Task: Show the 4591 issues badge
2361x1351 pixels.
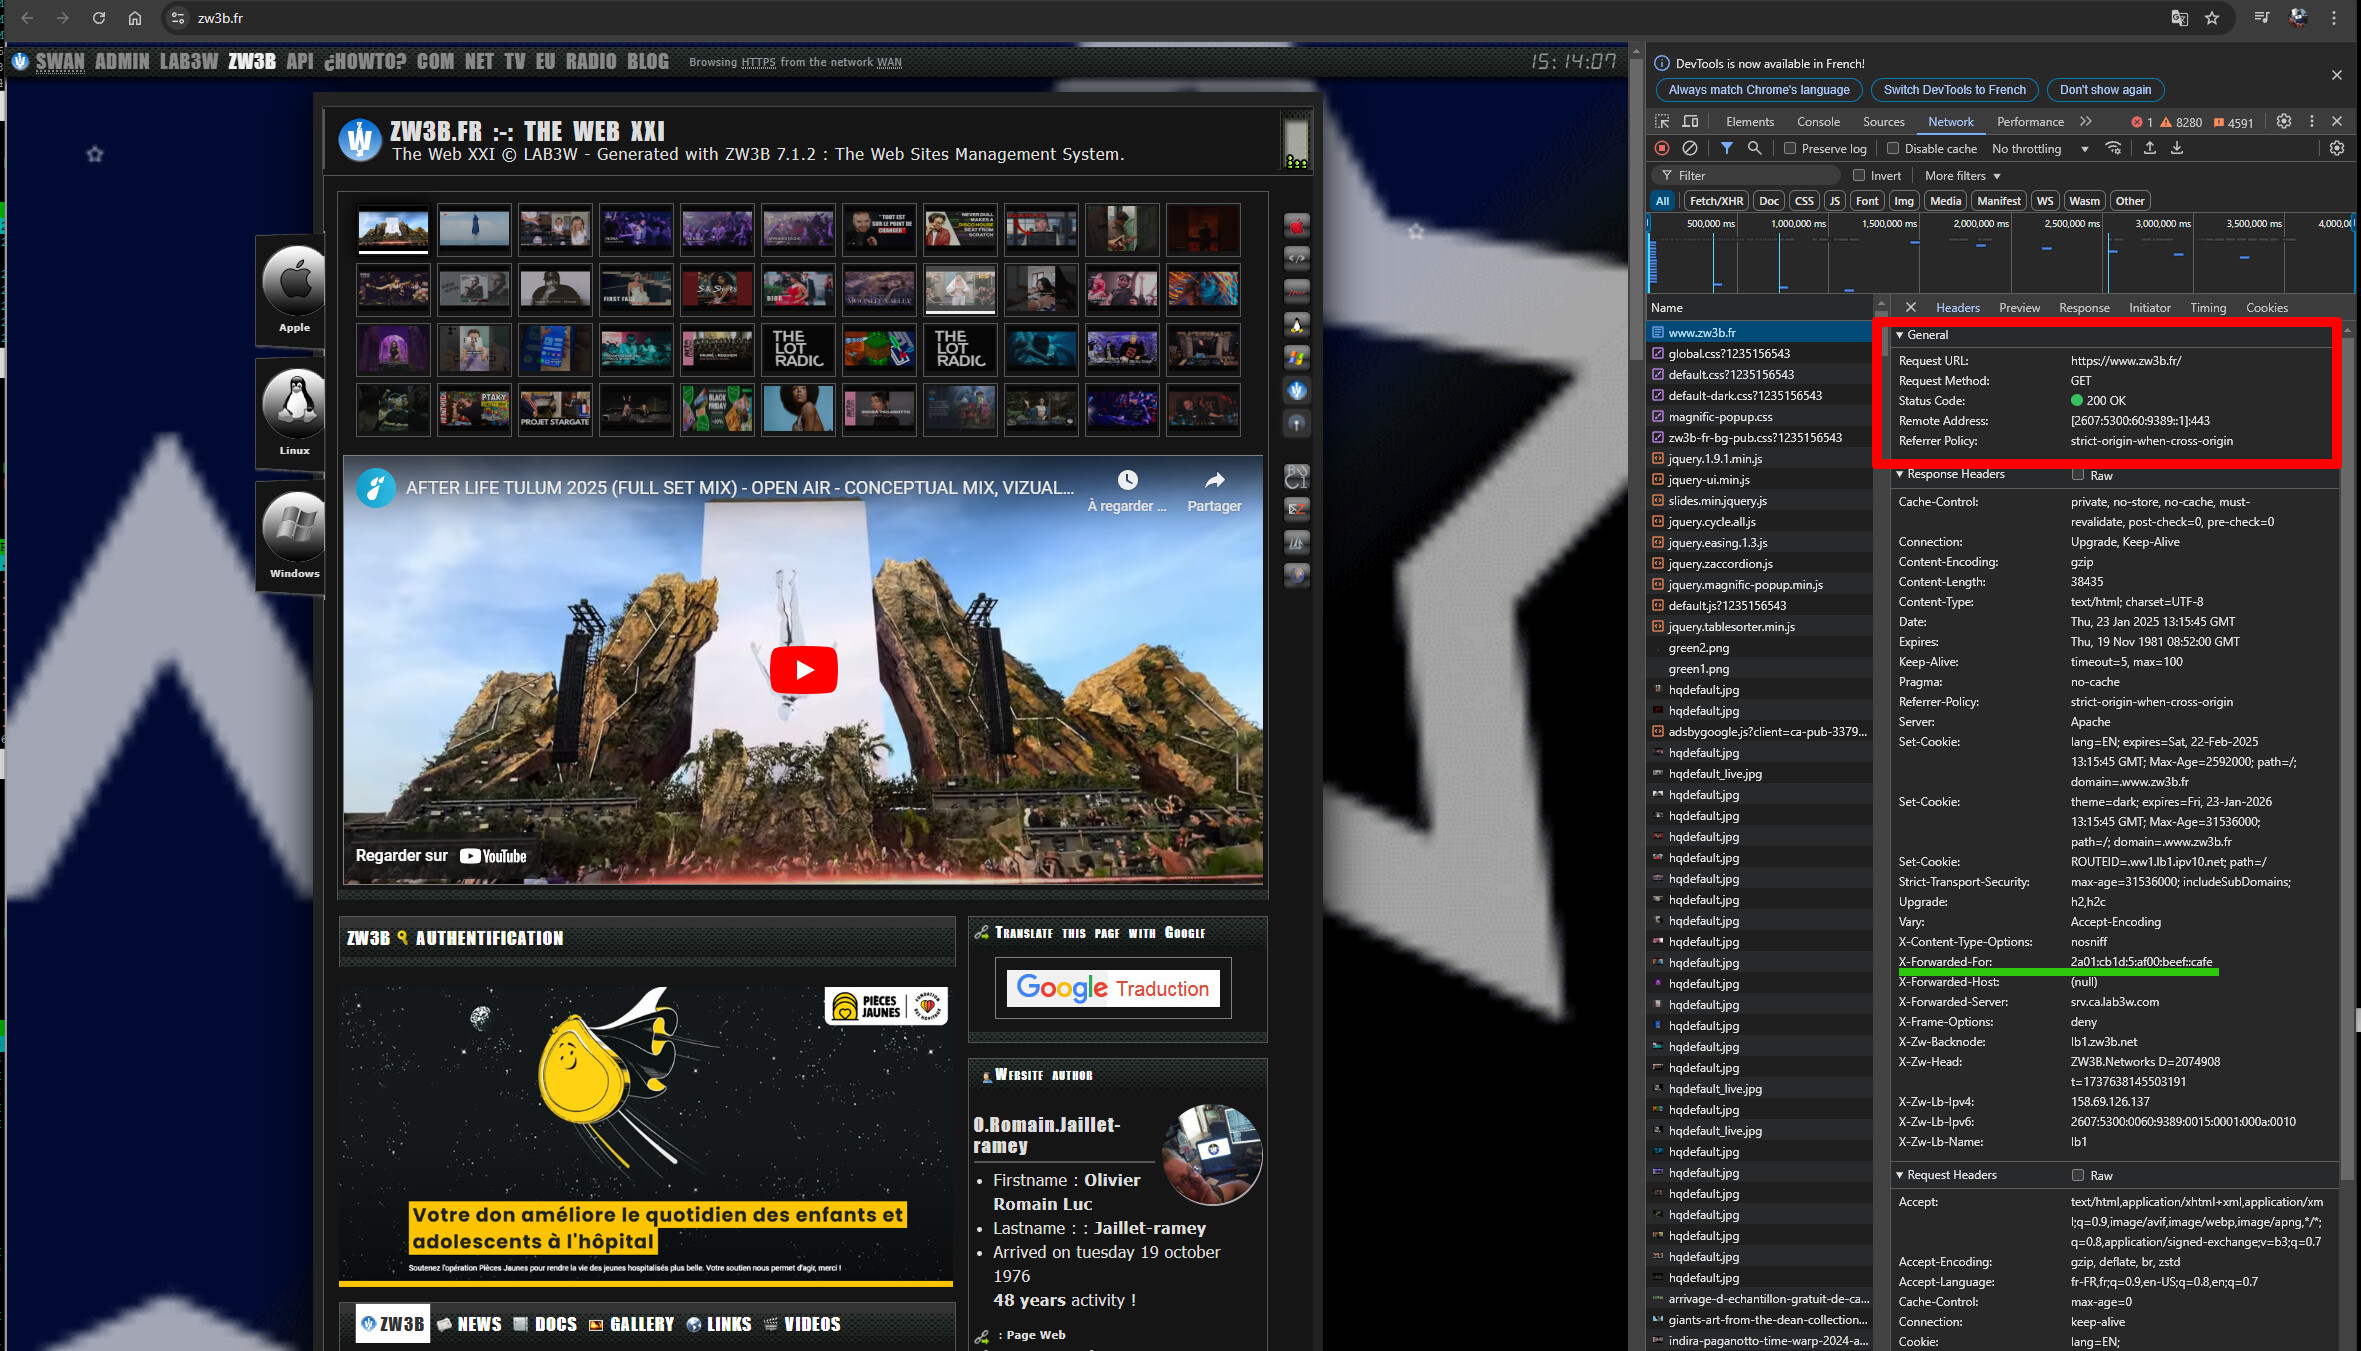Action: click(x=2234, y=123)
